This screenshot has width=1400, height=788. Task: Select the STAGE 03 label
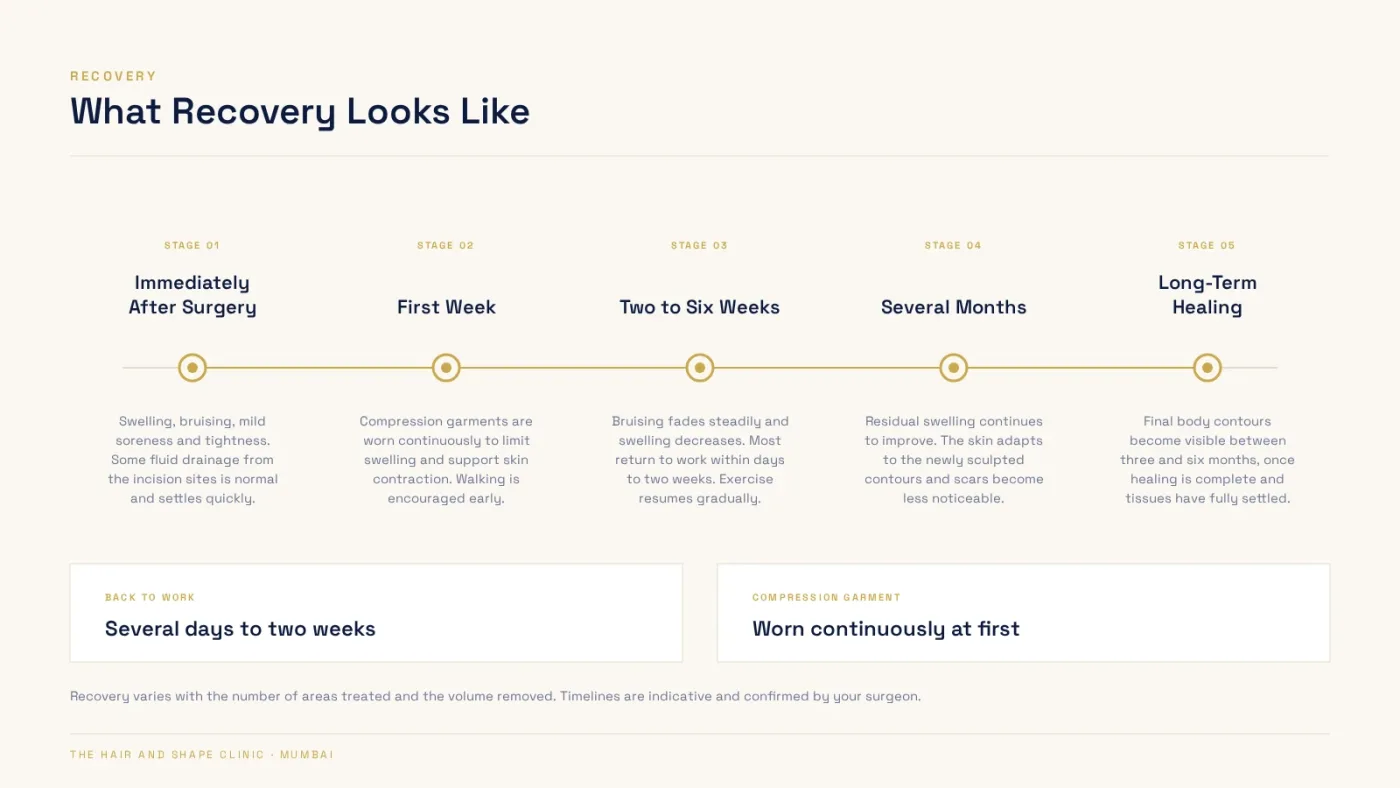[700, 245]
